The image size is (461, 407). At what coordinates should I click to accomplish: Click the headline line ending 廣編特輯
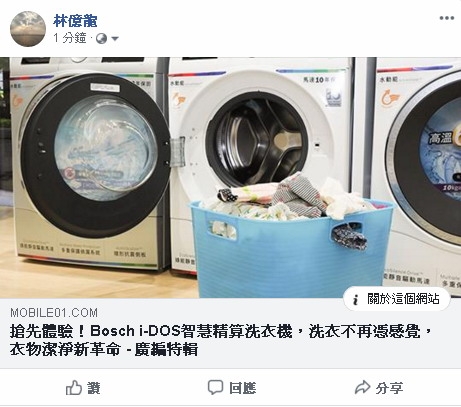coord(104,350)
